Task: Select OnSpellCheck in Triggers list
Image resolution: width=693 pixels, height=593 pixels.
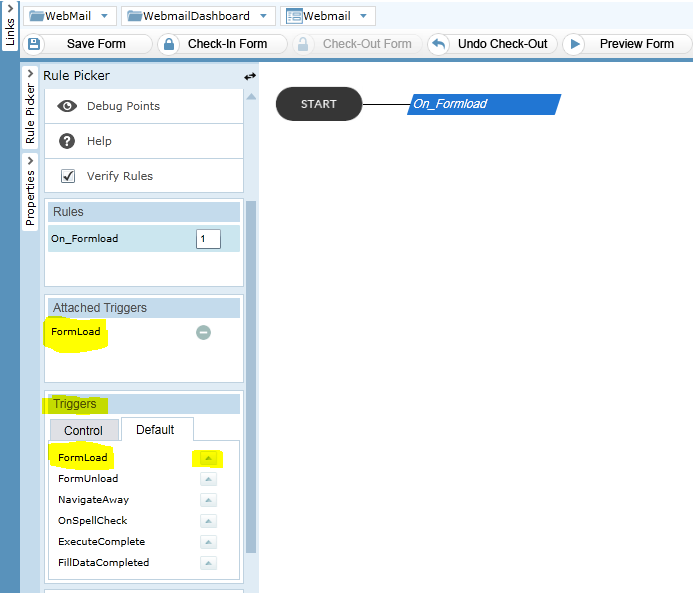Action: [x=92, y=521]
